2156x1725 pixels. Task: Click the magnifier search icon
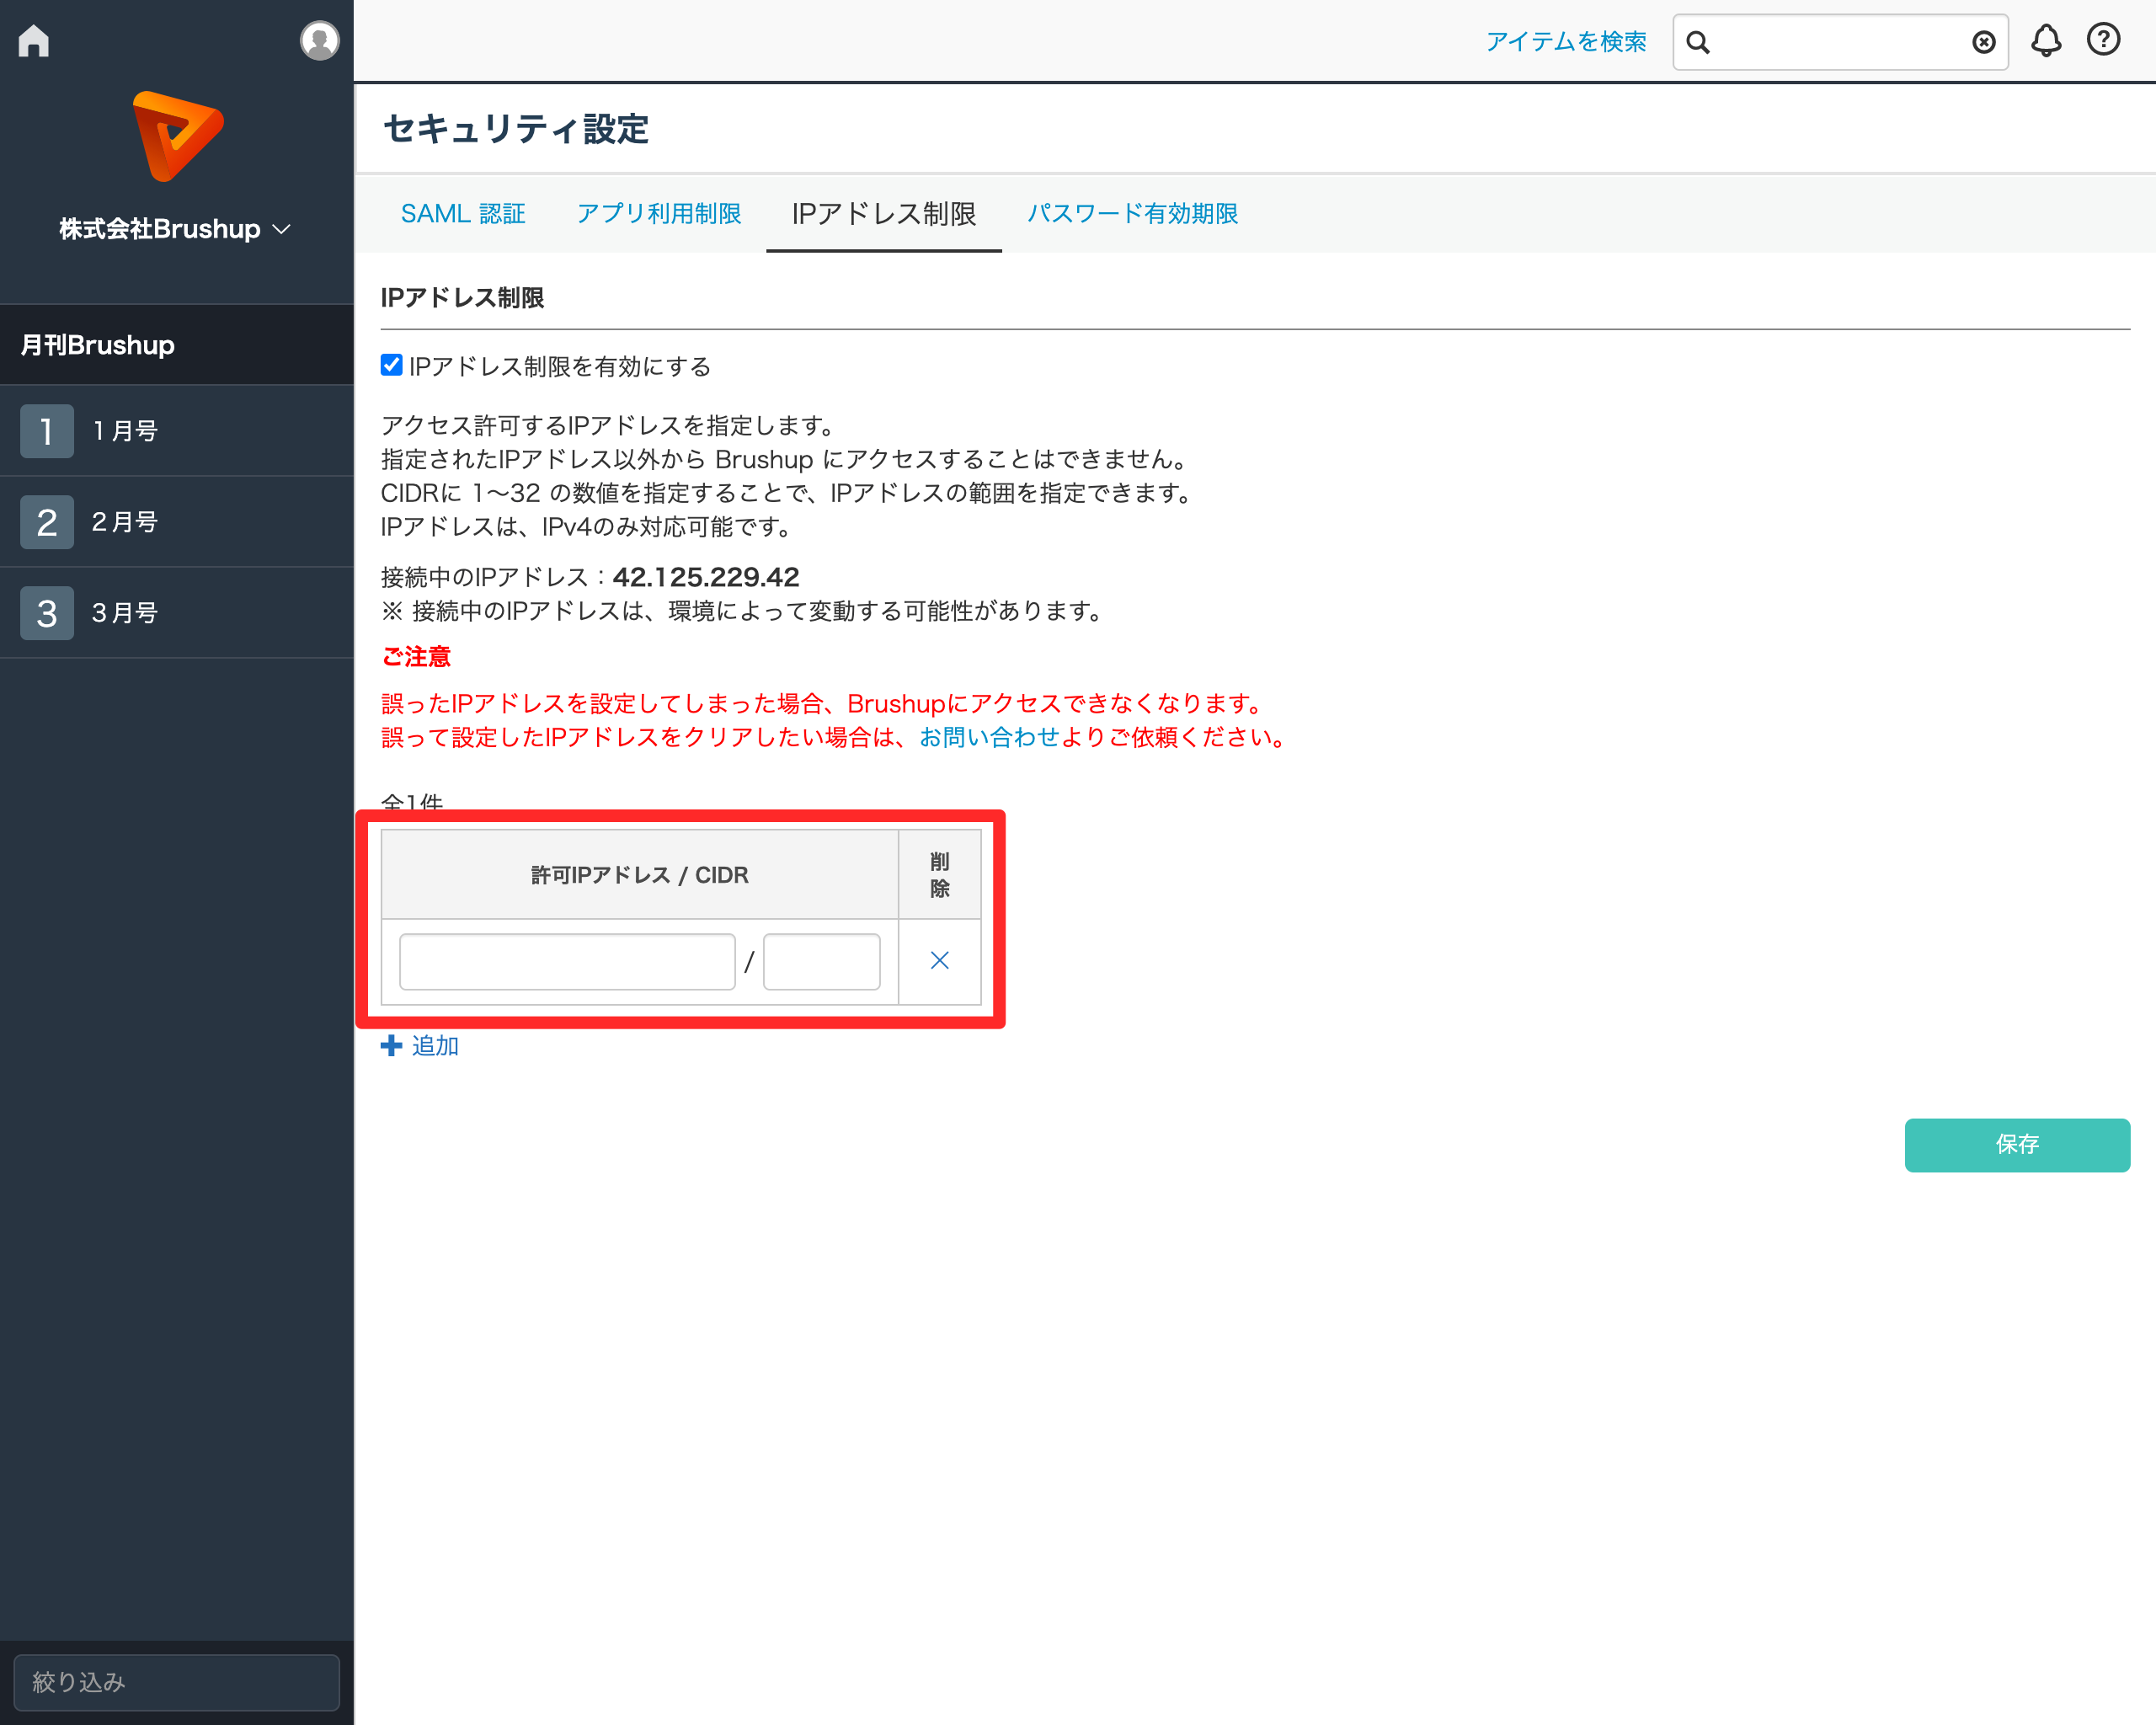coord(1698,42)
